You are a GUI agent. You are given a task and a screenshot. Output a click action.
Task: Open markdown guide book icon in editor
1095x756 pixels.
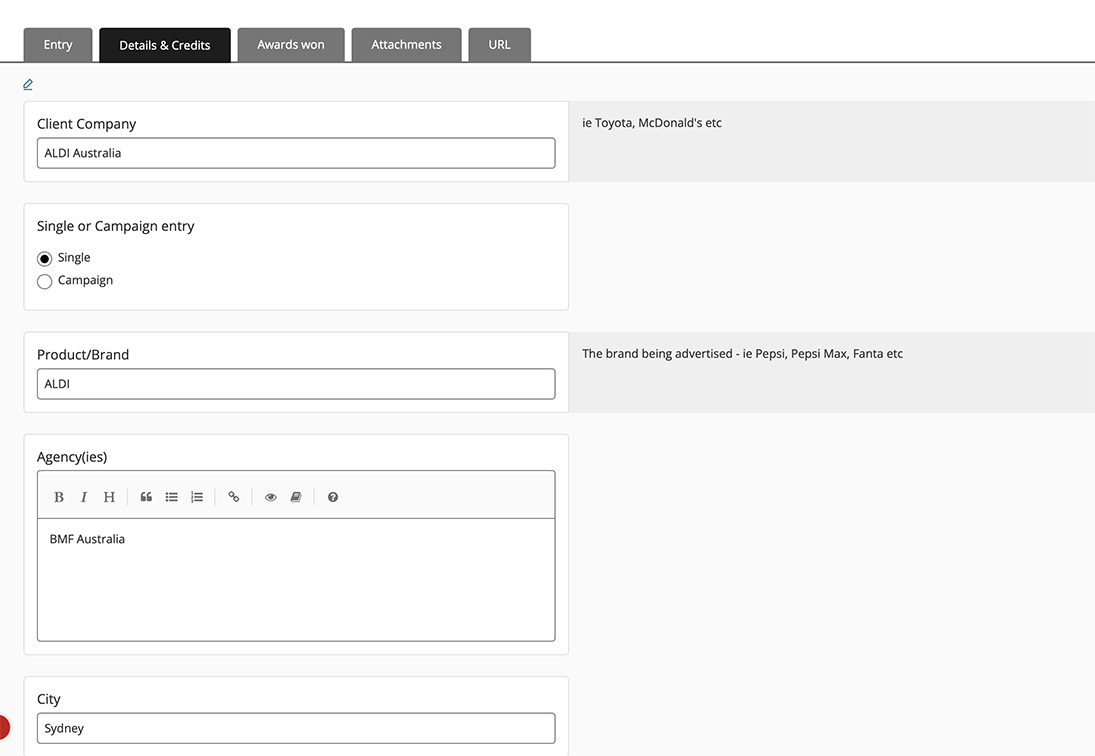(x=296, y=497)
